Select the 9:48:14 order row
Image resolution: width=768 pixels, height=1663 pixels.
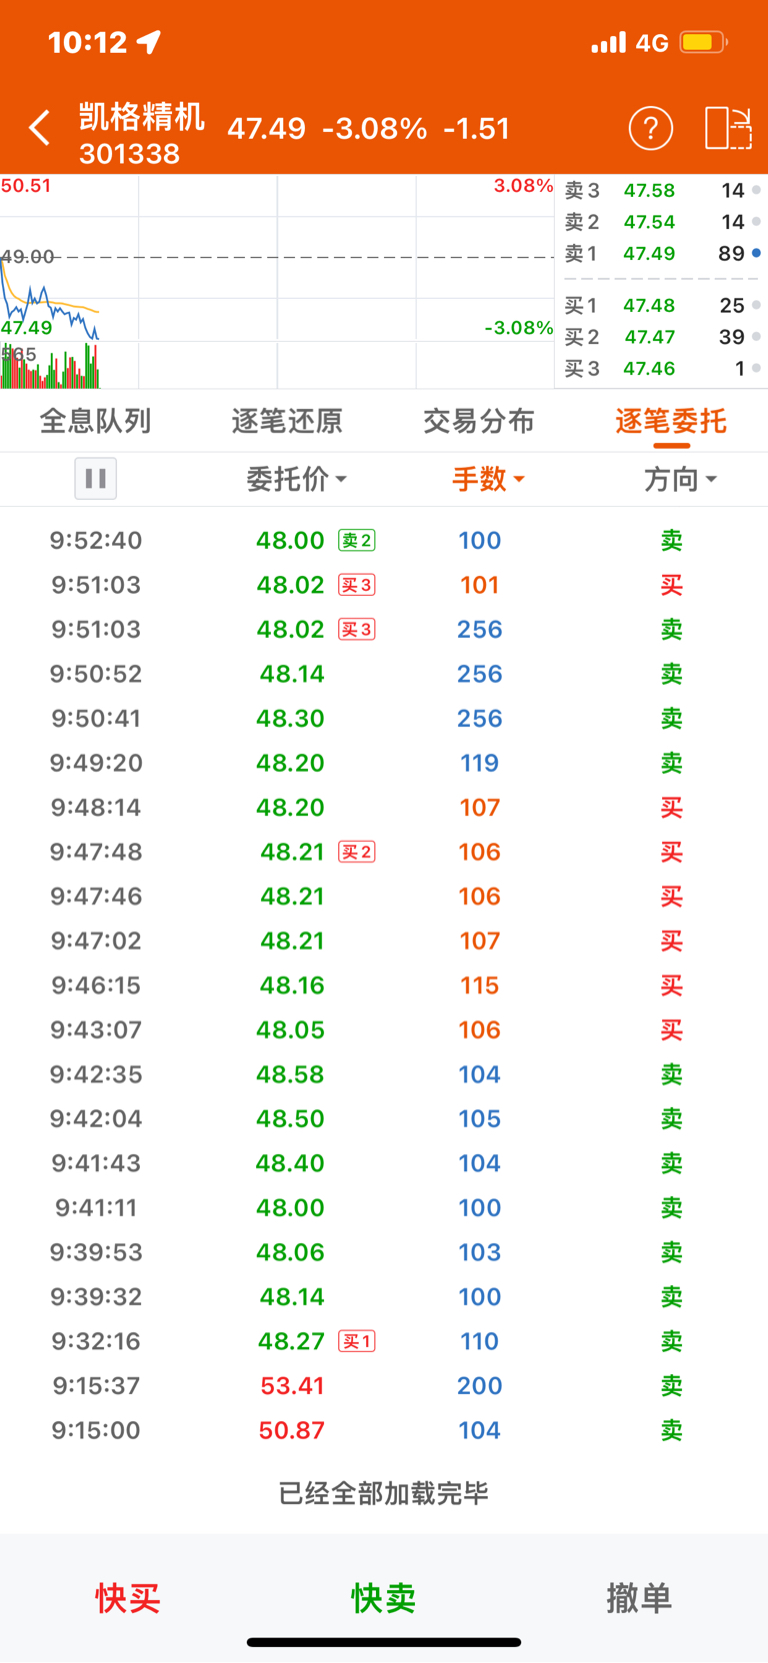click(x=384, y=807)
